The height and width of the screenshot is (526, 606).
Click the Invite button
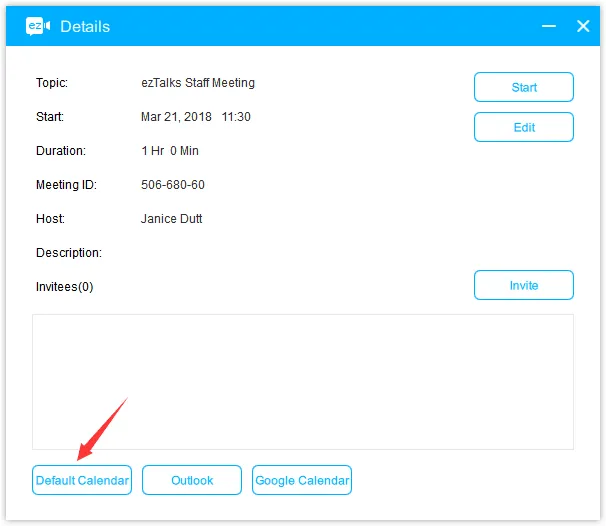(524, 285)
